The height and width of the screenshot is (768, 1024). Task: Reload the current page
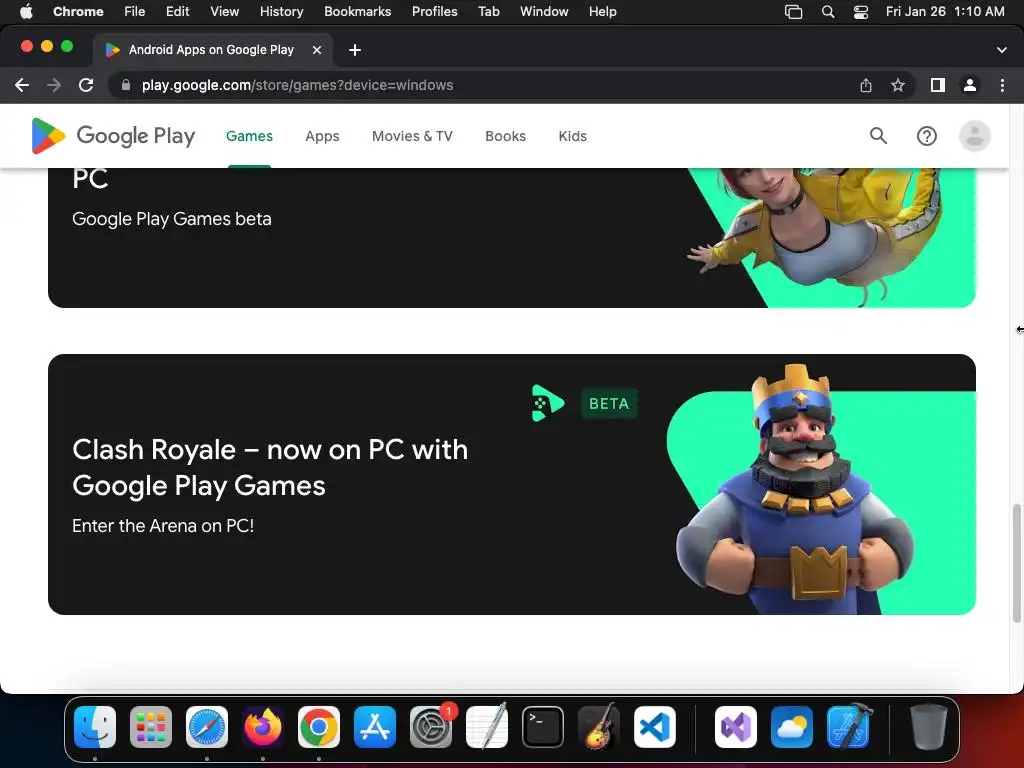pyautogui.click(x=86, y=85)
